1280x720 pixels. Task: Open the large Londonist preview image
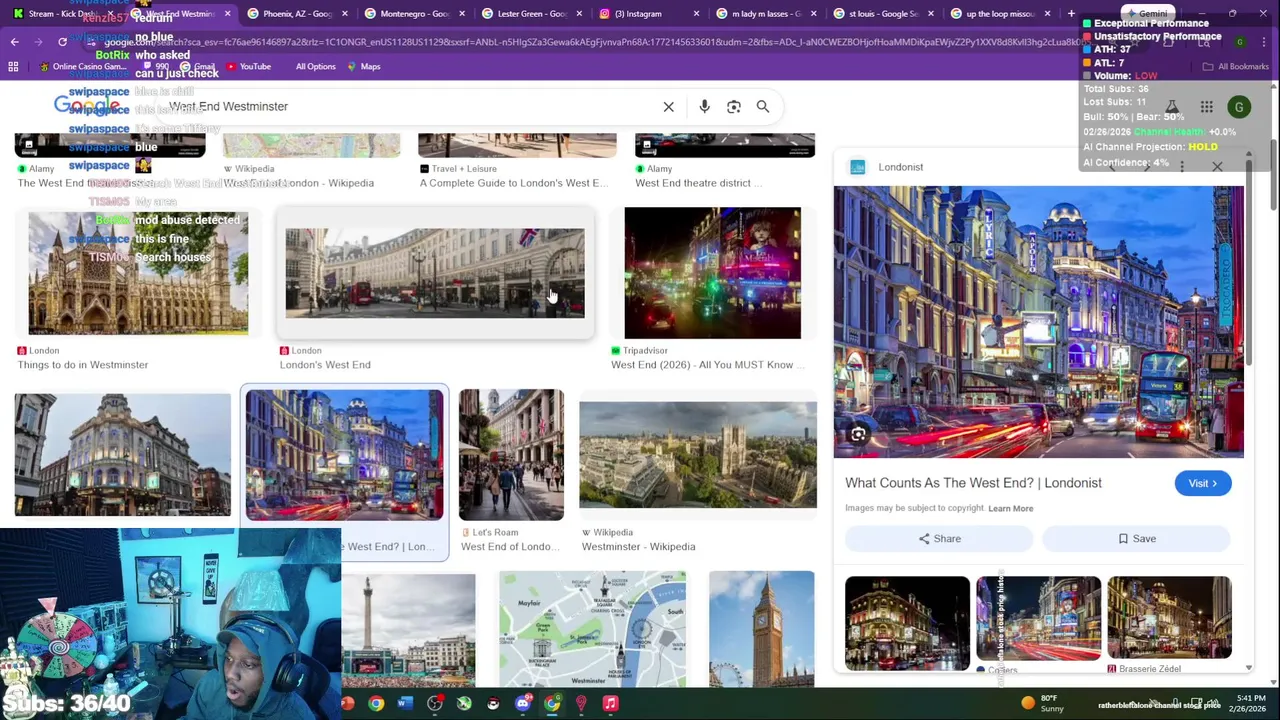click(x=1038, y=322)
